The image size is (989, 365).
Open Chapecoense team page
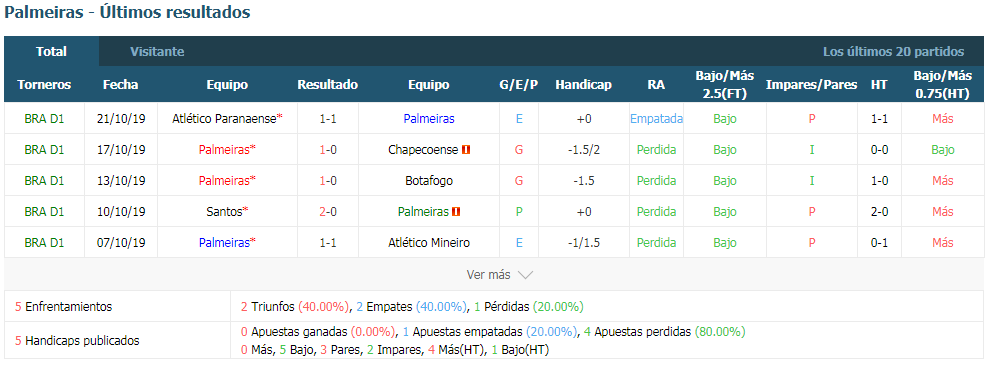coord(424,150)
